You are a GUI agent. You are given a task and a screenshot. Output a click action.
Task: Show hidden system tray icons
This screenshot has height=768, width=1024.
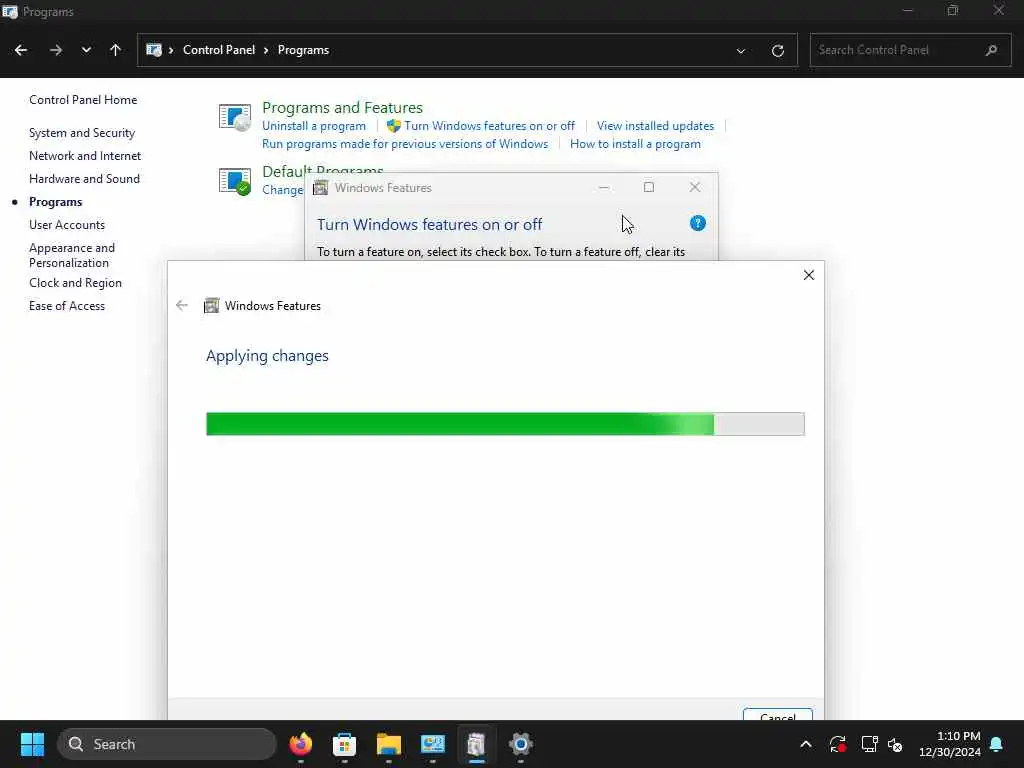806,744
